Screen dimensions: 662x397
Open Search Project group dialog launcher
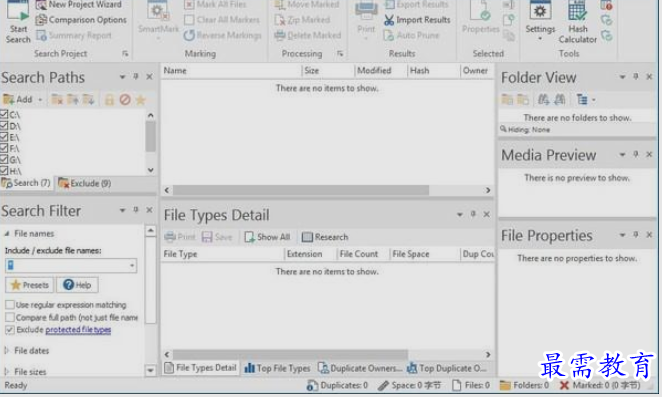[x=125, y=54]
